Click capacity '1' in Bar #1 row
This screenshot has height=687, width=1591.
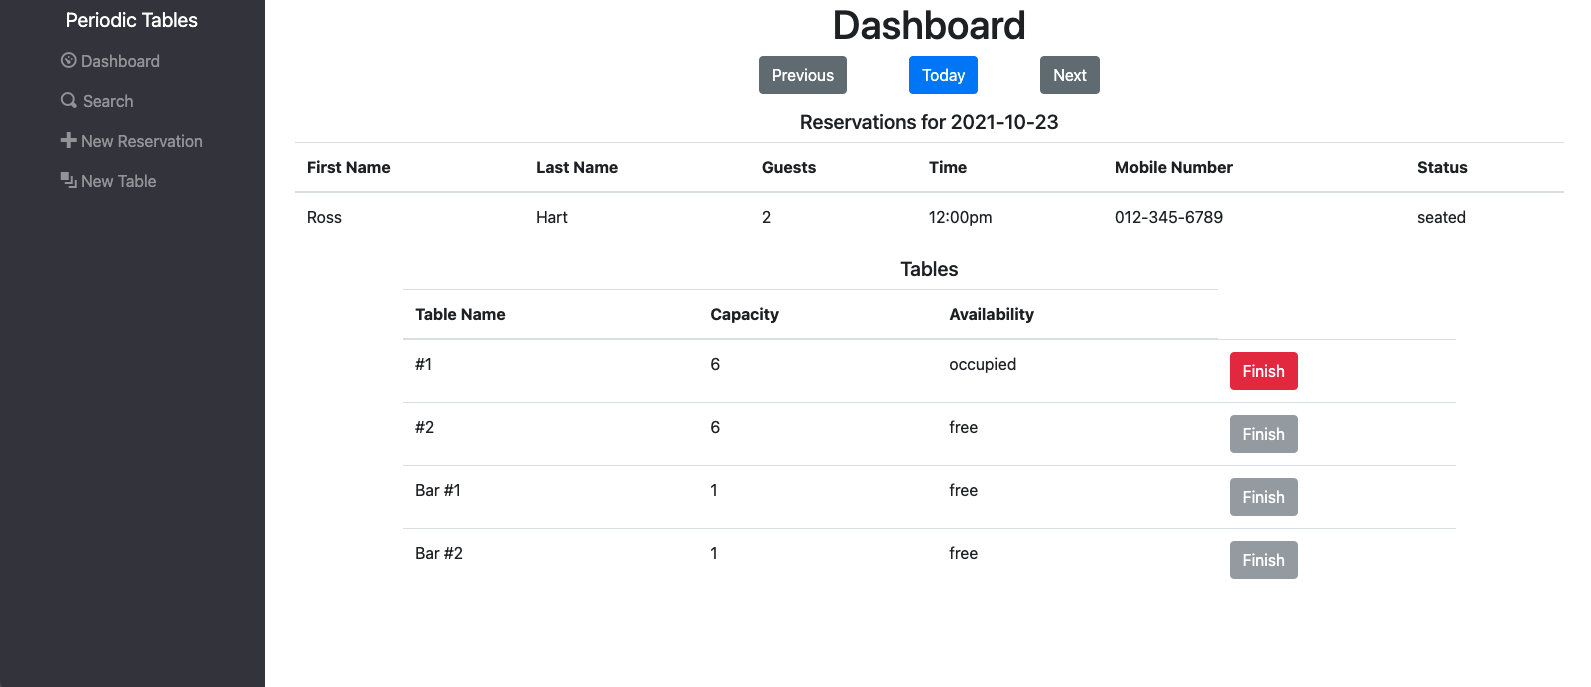click(714, 490)
